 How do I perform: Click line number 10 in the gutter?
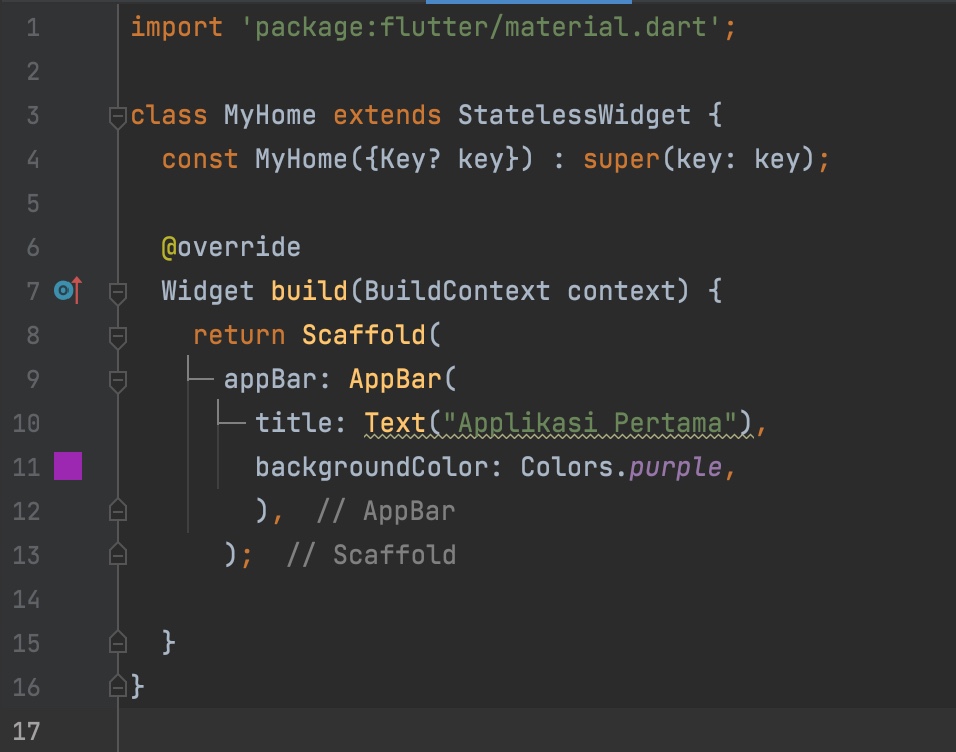[26, 423]
